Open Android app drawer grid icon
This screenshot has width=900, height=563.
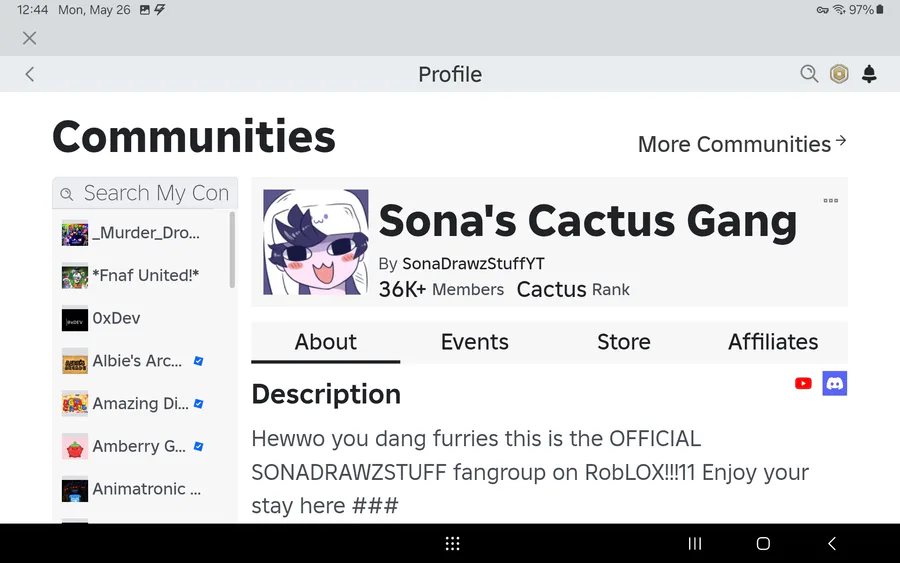point(452,543)
